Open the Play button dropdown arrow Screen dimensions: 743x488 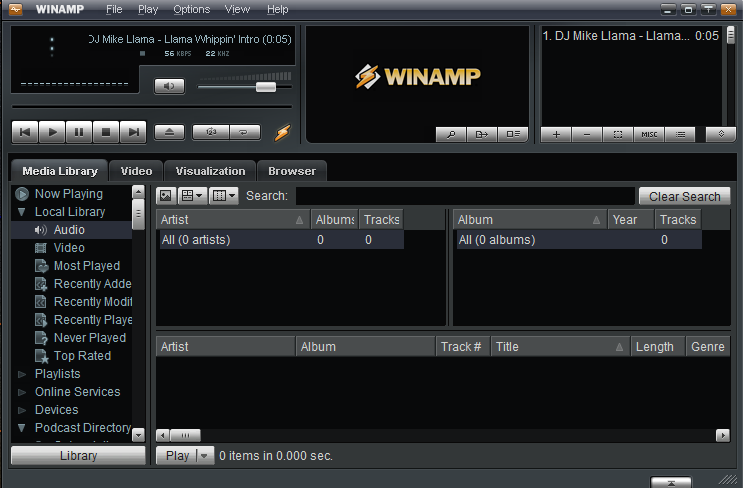pyautogui.click(x=204, y=456)
